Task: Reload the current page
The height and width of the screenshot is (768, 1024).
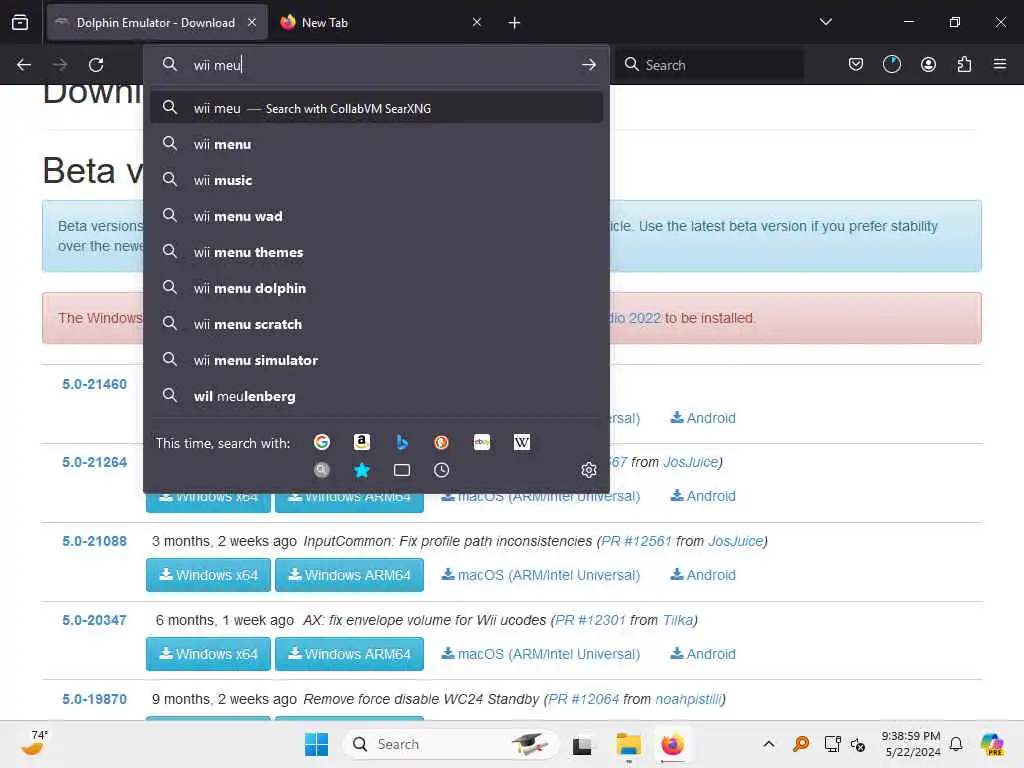Action: 96,65
